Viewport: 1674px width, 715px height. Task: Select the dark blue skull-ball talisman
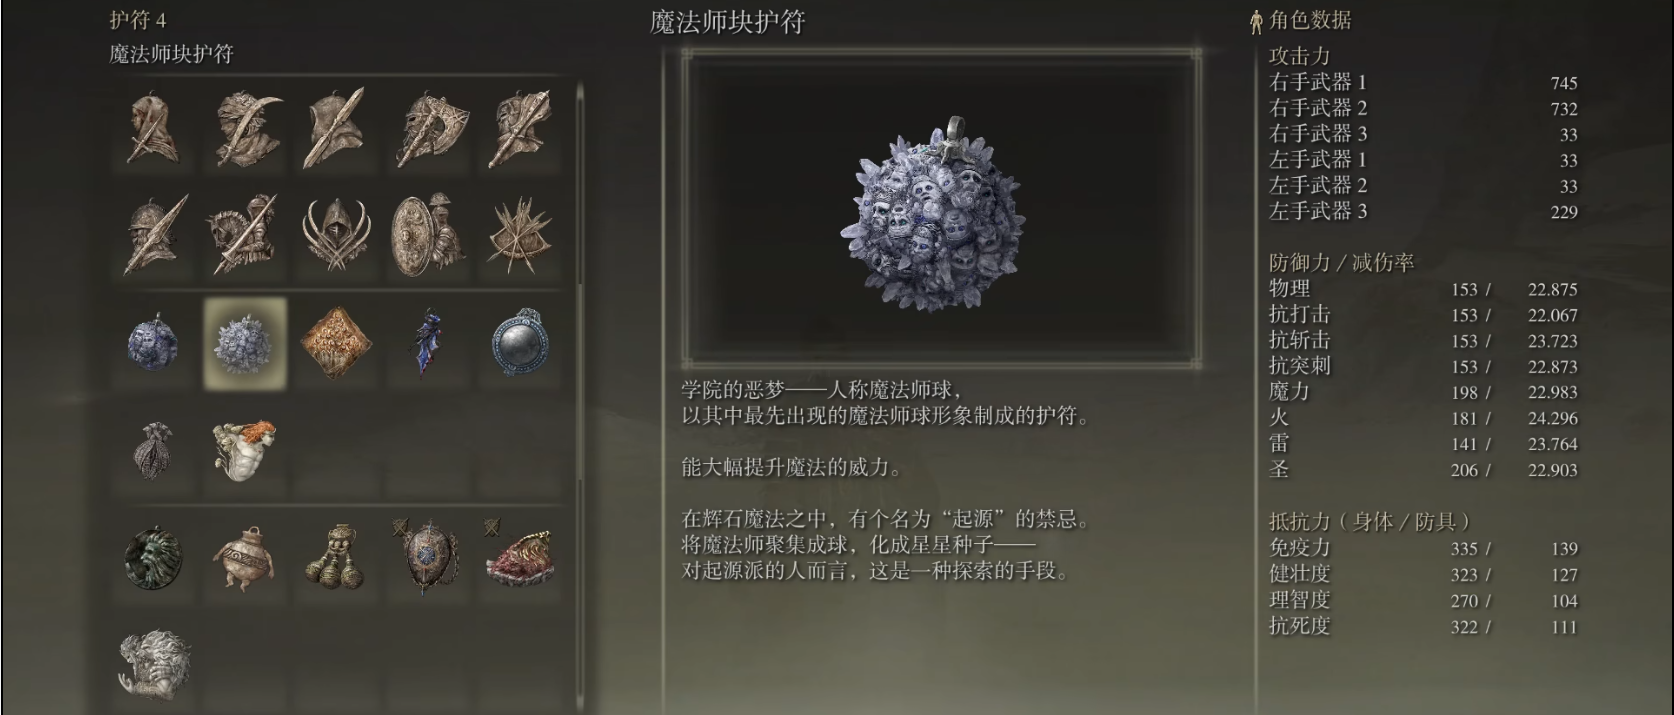[x=153, y=343]
